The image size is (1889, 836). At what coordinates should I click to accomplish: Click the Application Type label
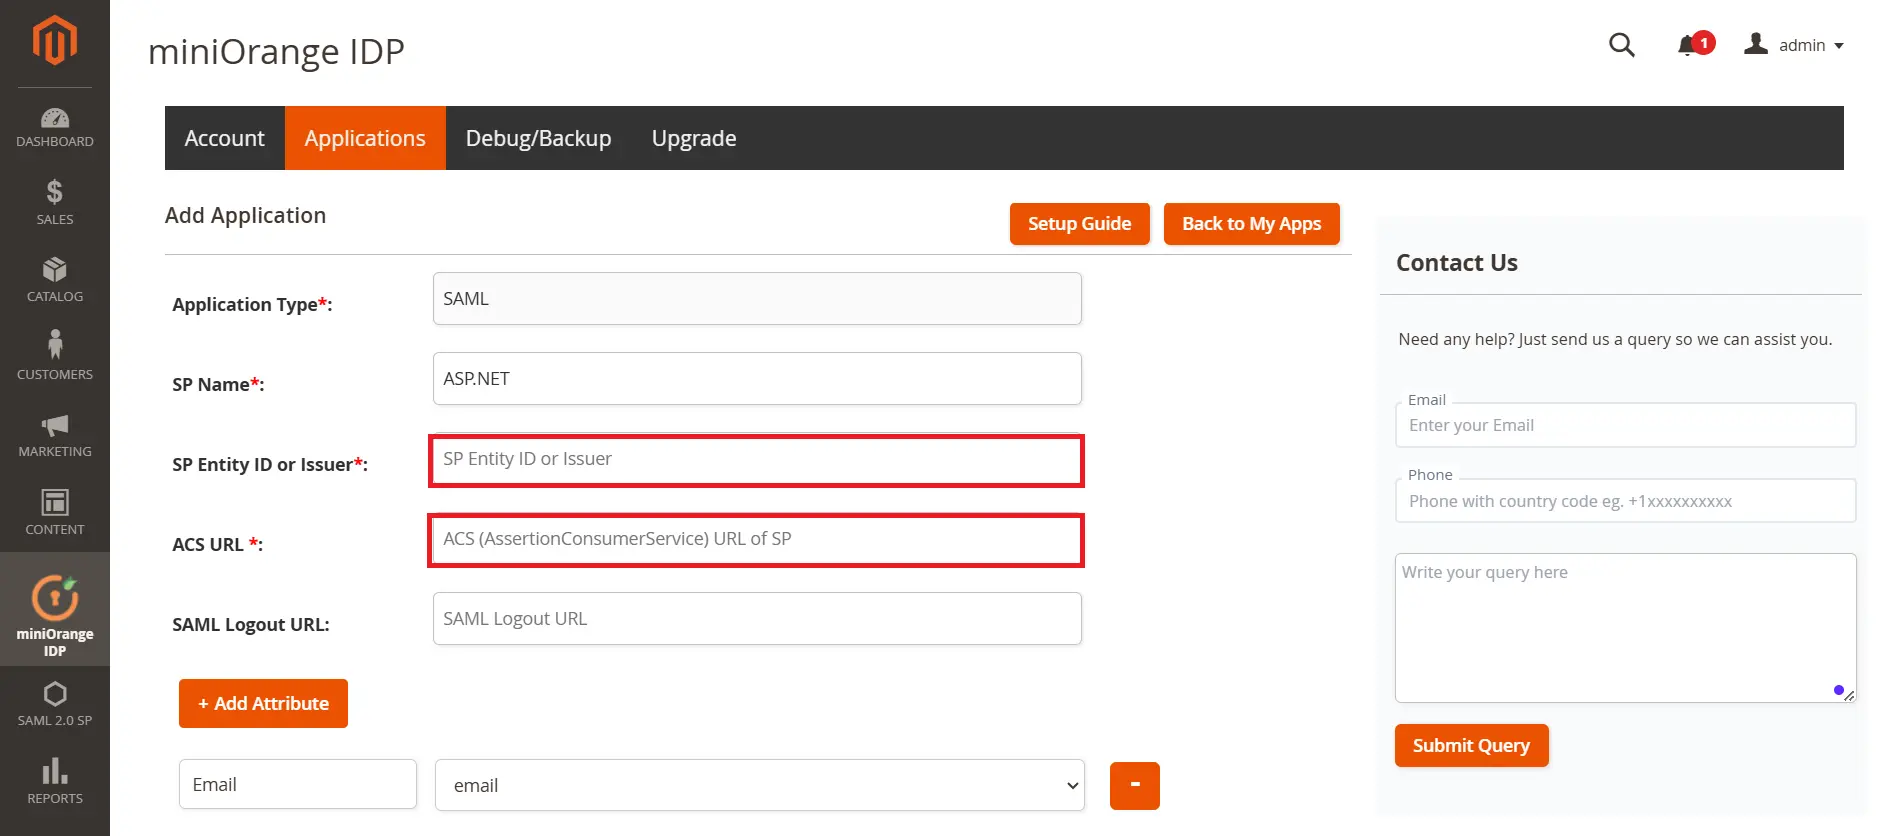pos(252,304)
